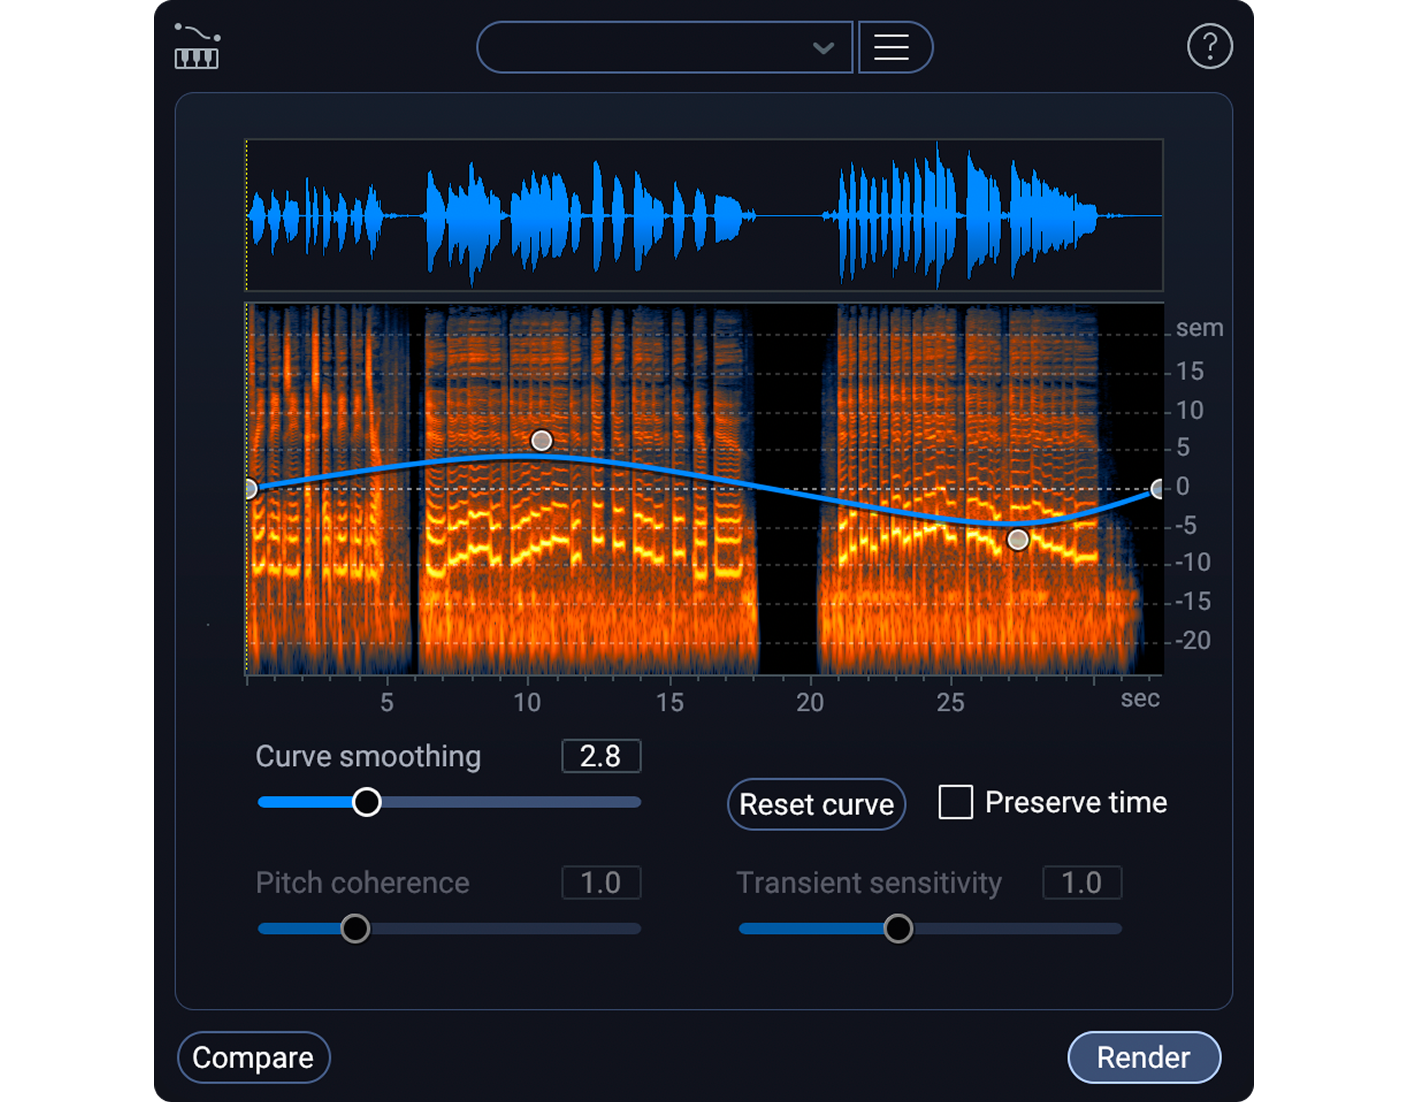Image resolution: width=1408 pixels, height=1104 pixels.
Task: Click the Compare button
Action: (253, 1057)
